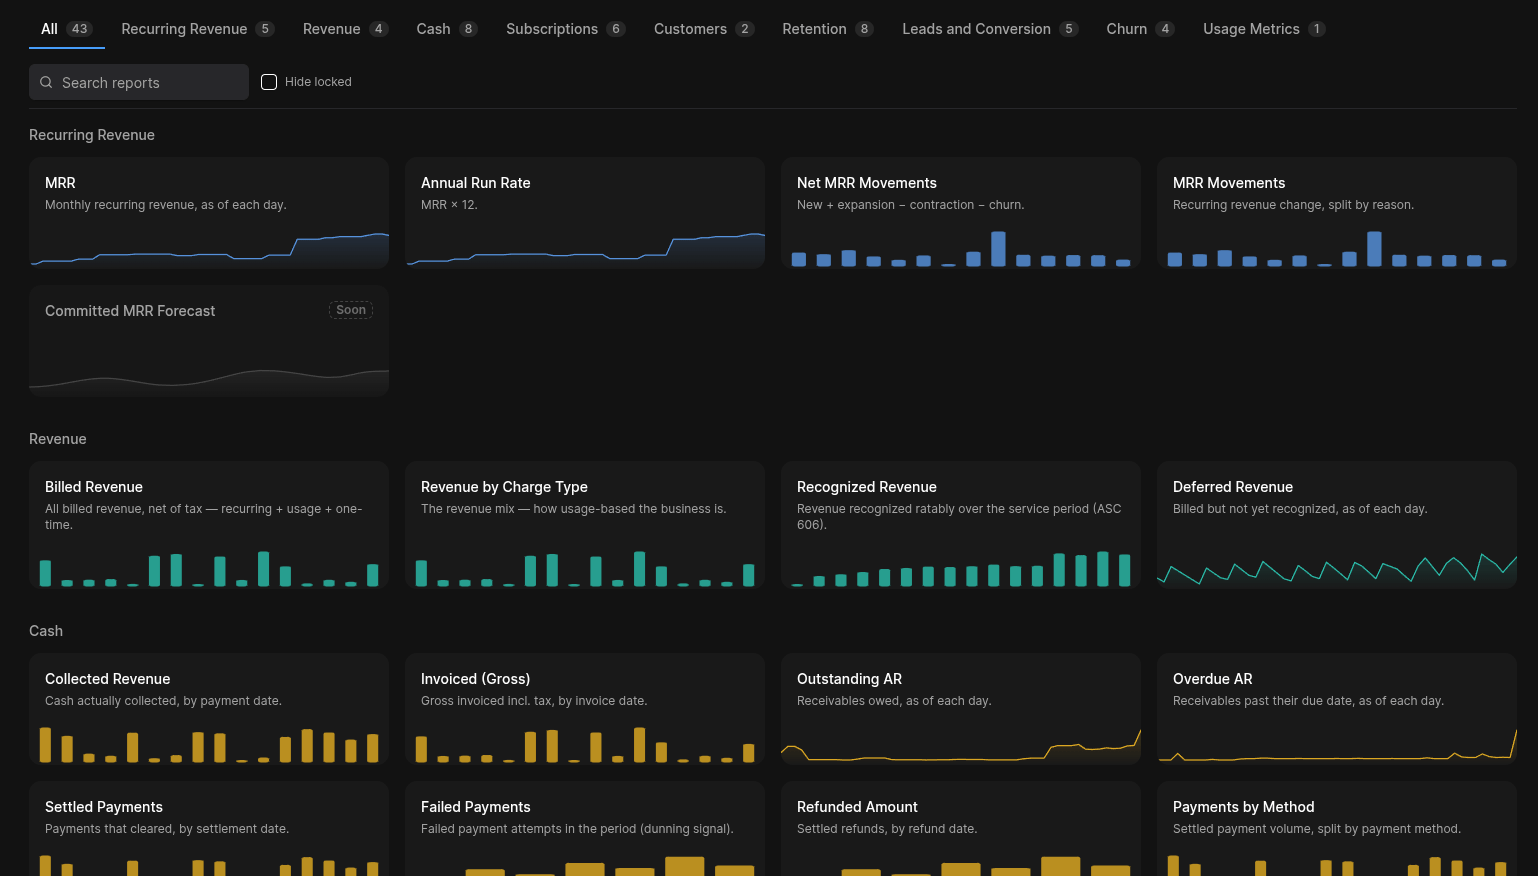Open the Net MRR Movements report
1538x876 pixels.
961,213
